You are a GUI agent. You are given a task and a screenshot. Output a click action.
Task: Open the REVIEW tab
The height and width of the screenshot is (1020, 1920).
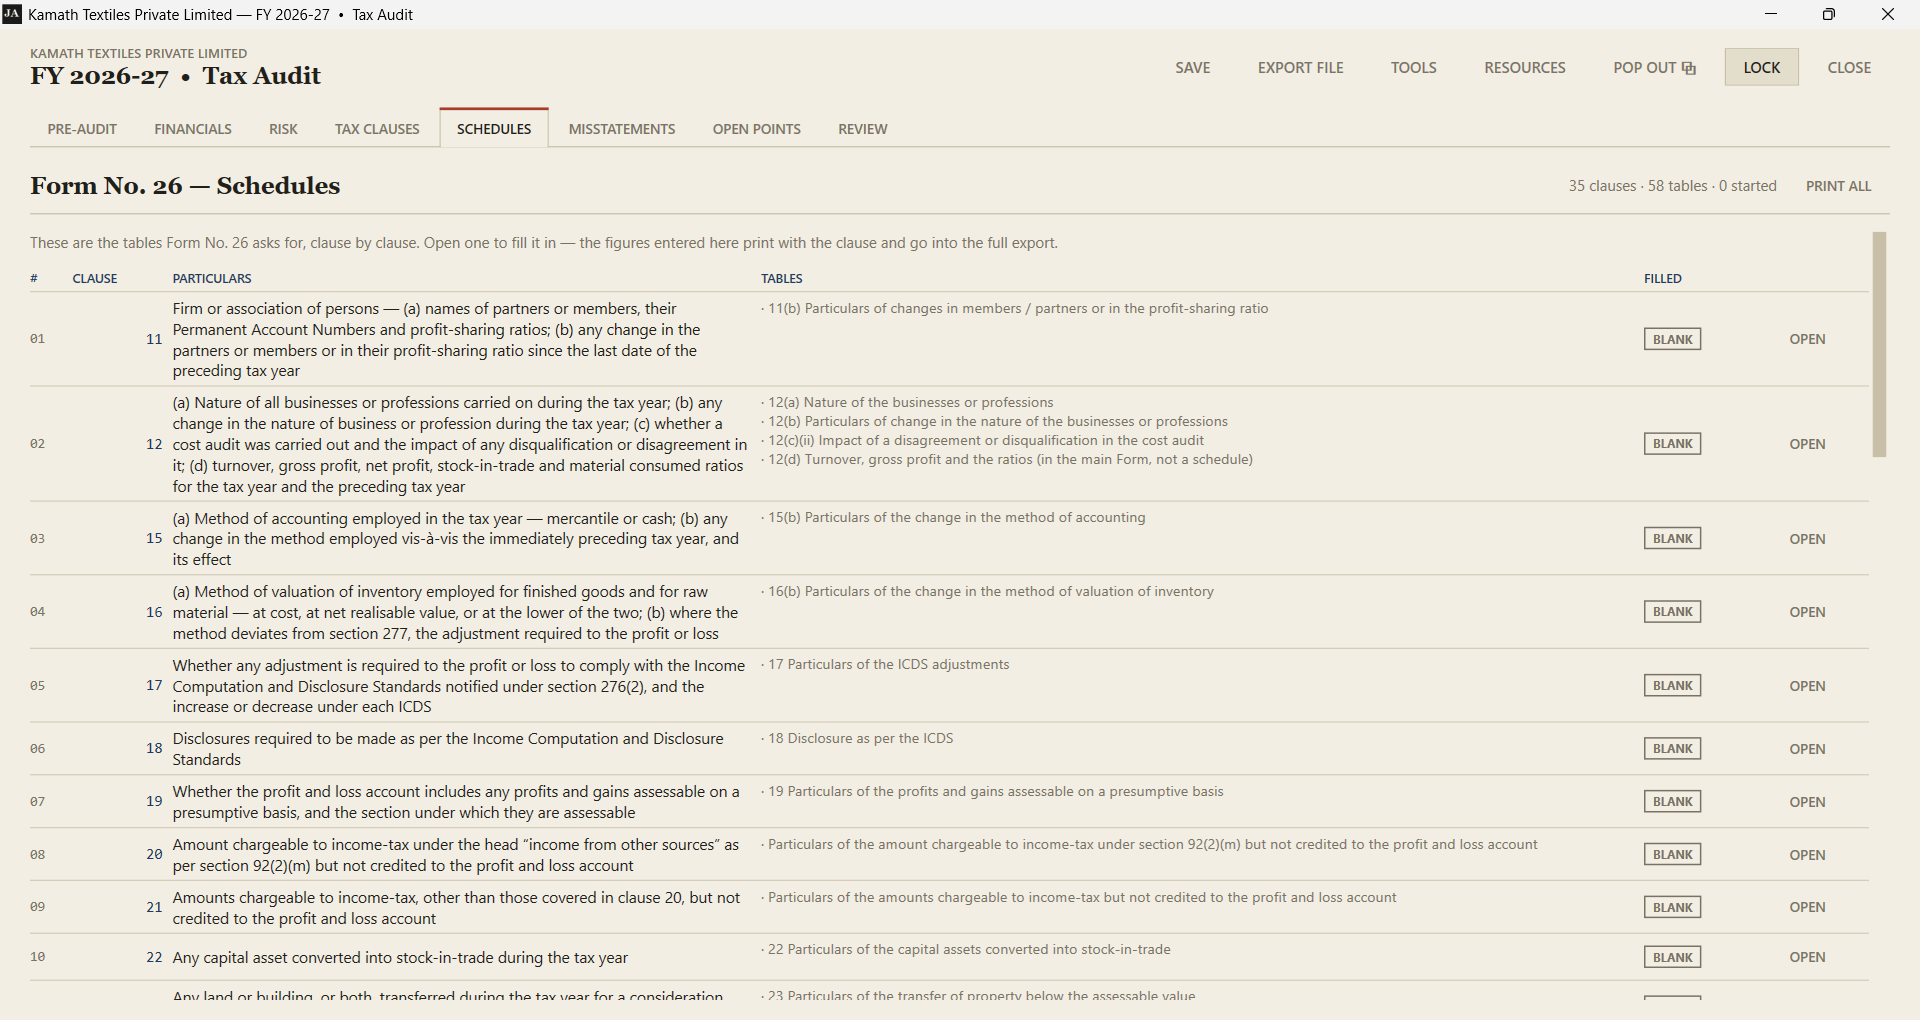(x=862, y=129)
